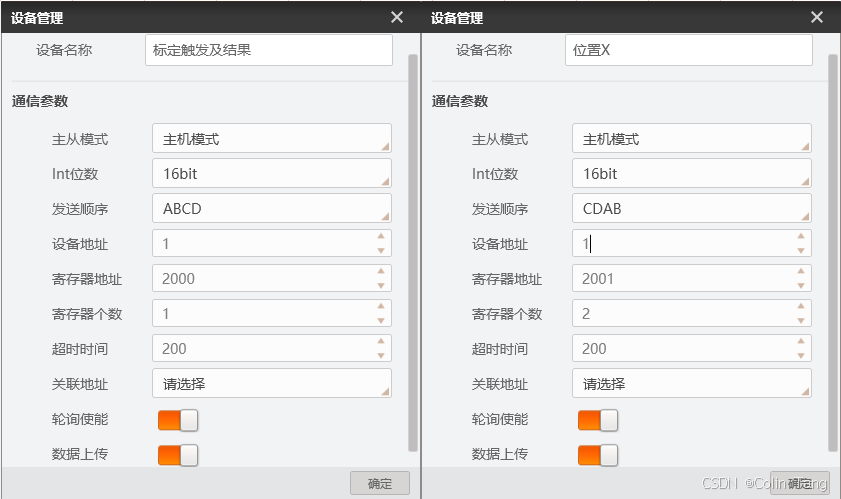
Task: Click 确定 button in right dialog
Action: point(800,483)
